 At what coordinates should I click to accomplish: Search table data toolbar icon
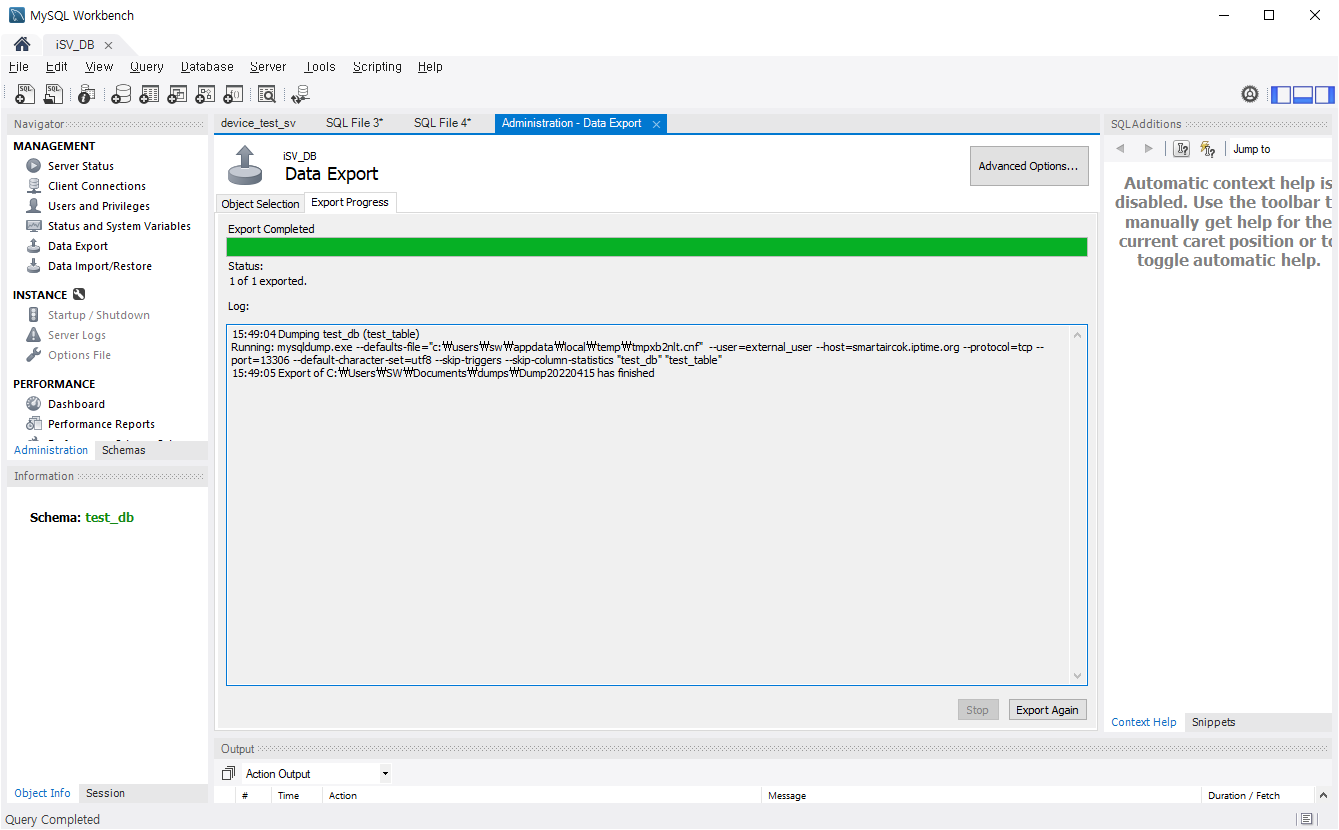(267, 94)
